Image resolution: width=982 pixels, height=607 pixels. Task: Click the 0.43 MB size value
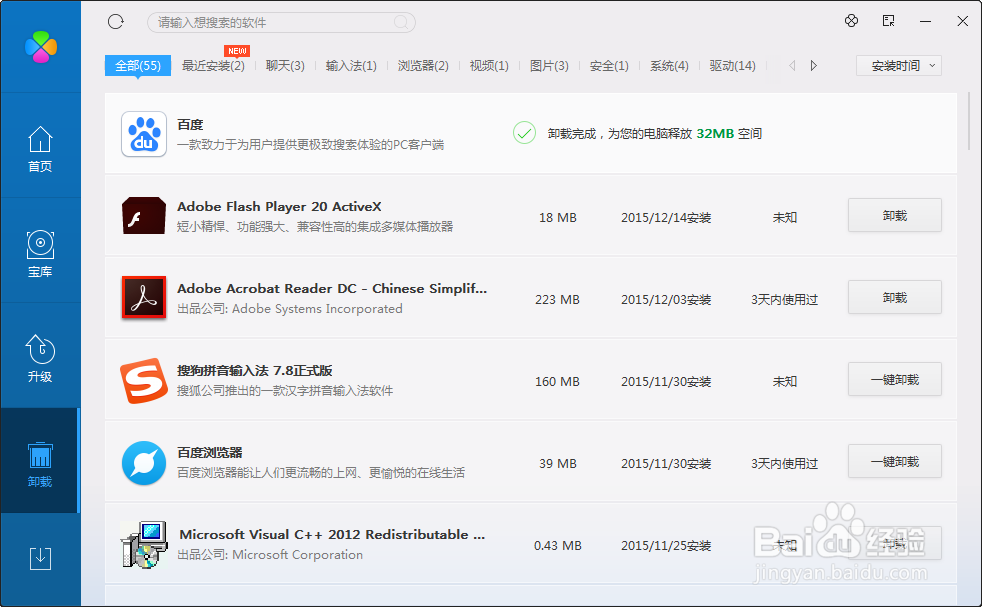click(558, 546)
